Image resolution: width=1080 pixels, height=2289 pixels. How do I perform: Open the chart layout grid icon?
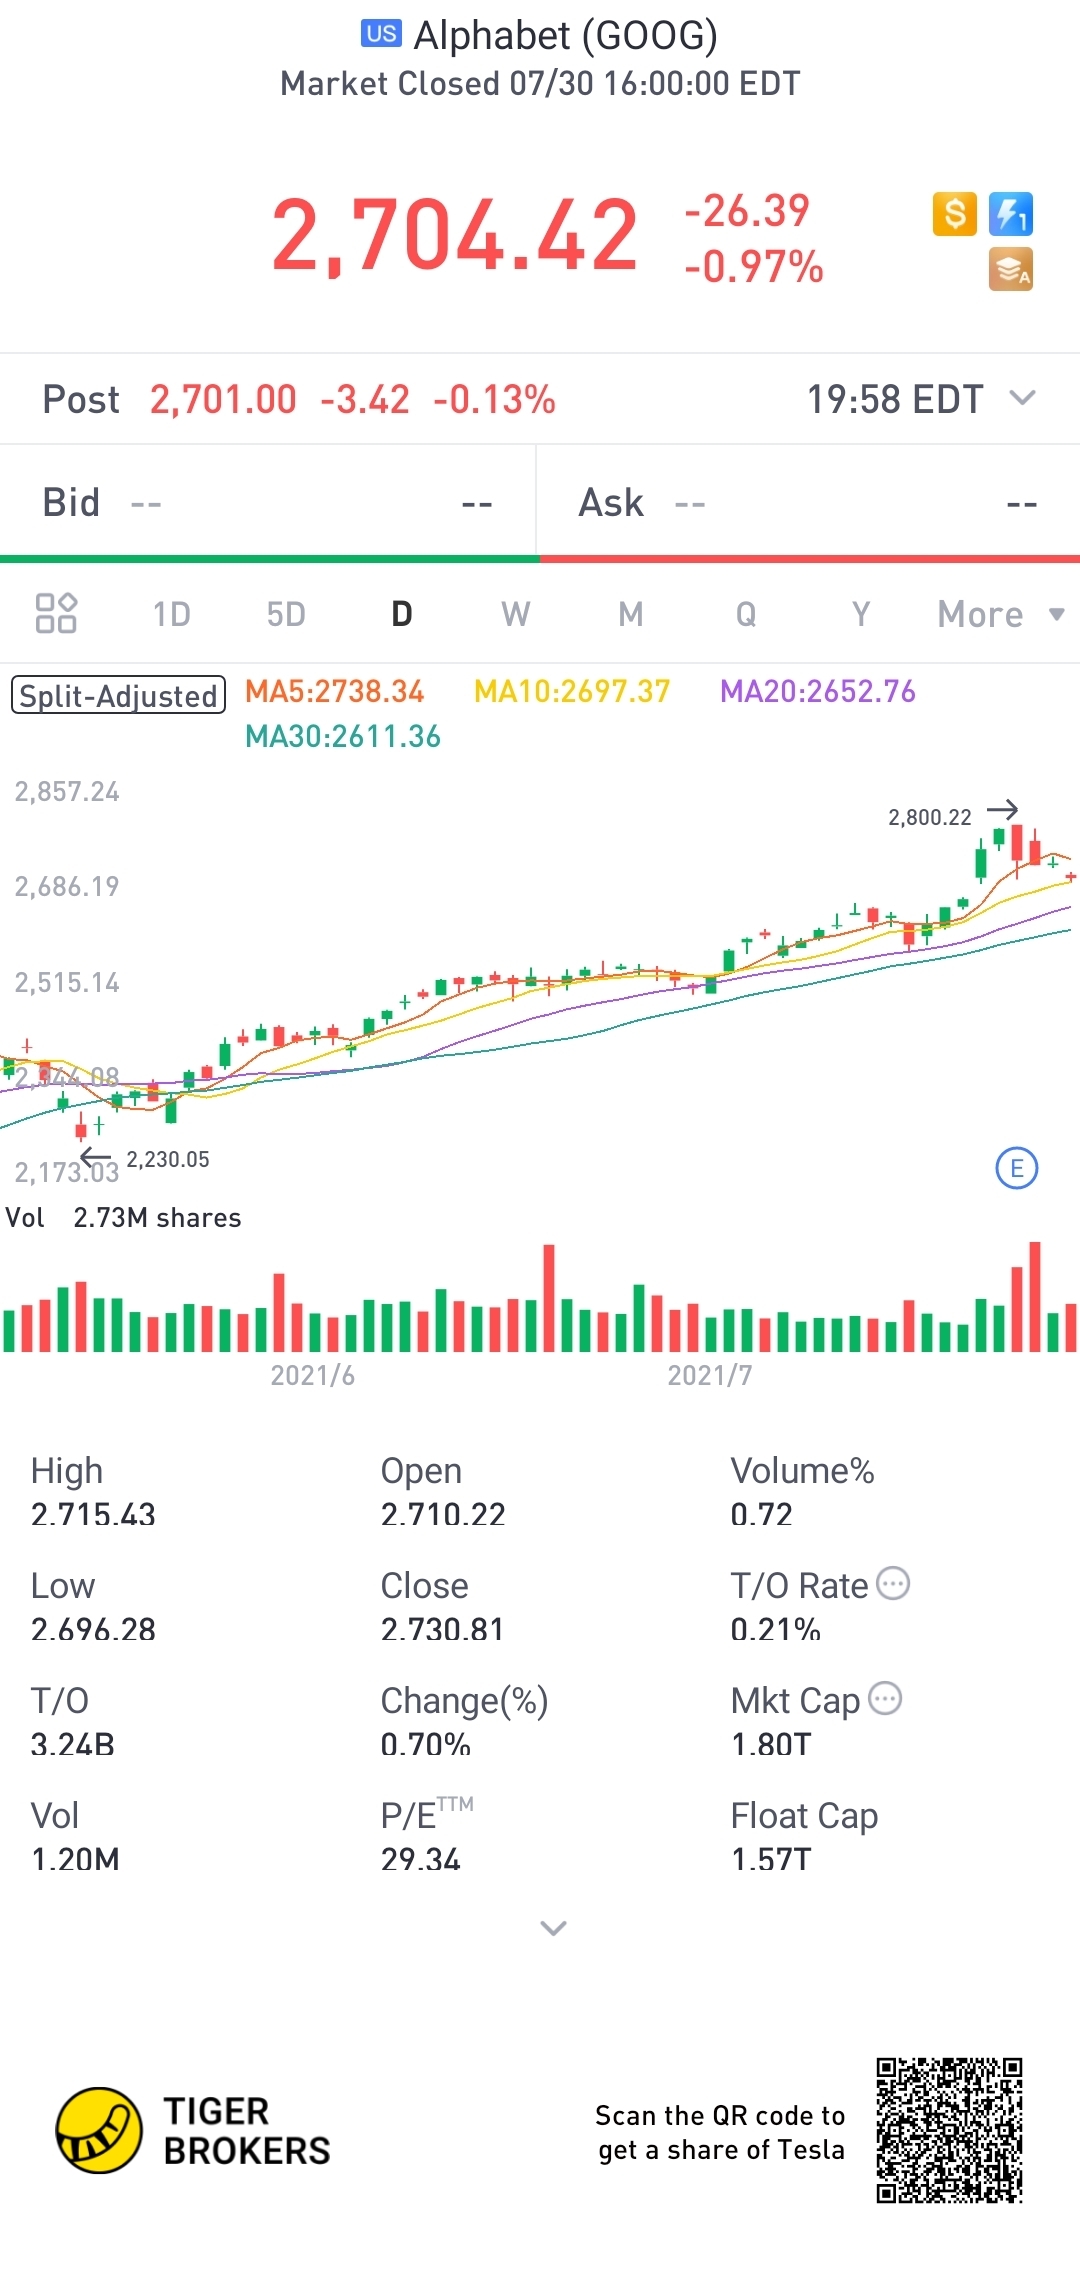(56, 613)
